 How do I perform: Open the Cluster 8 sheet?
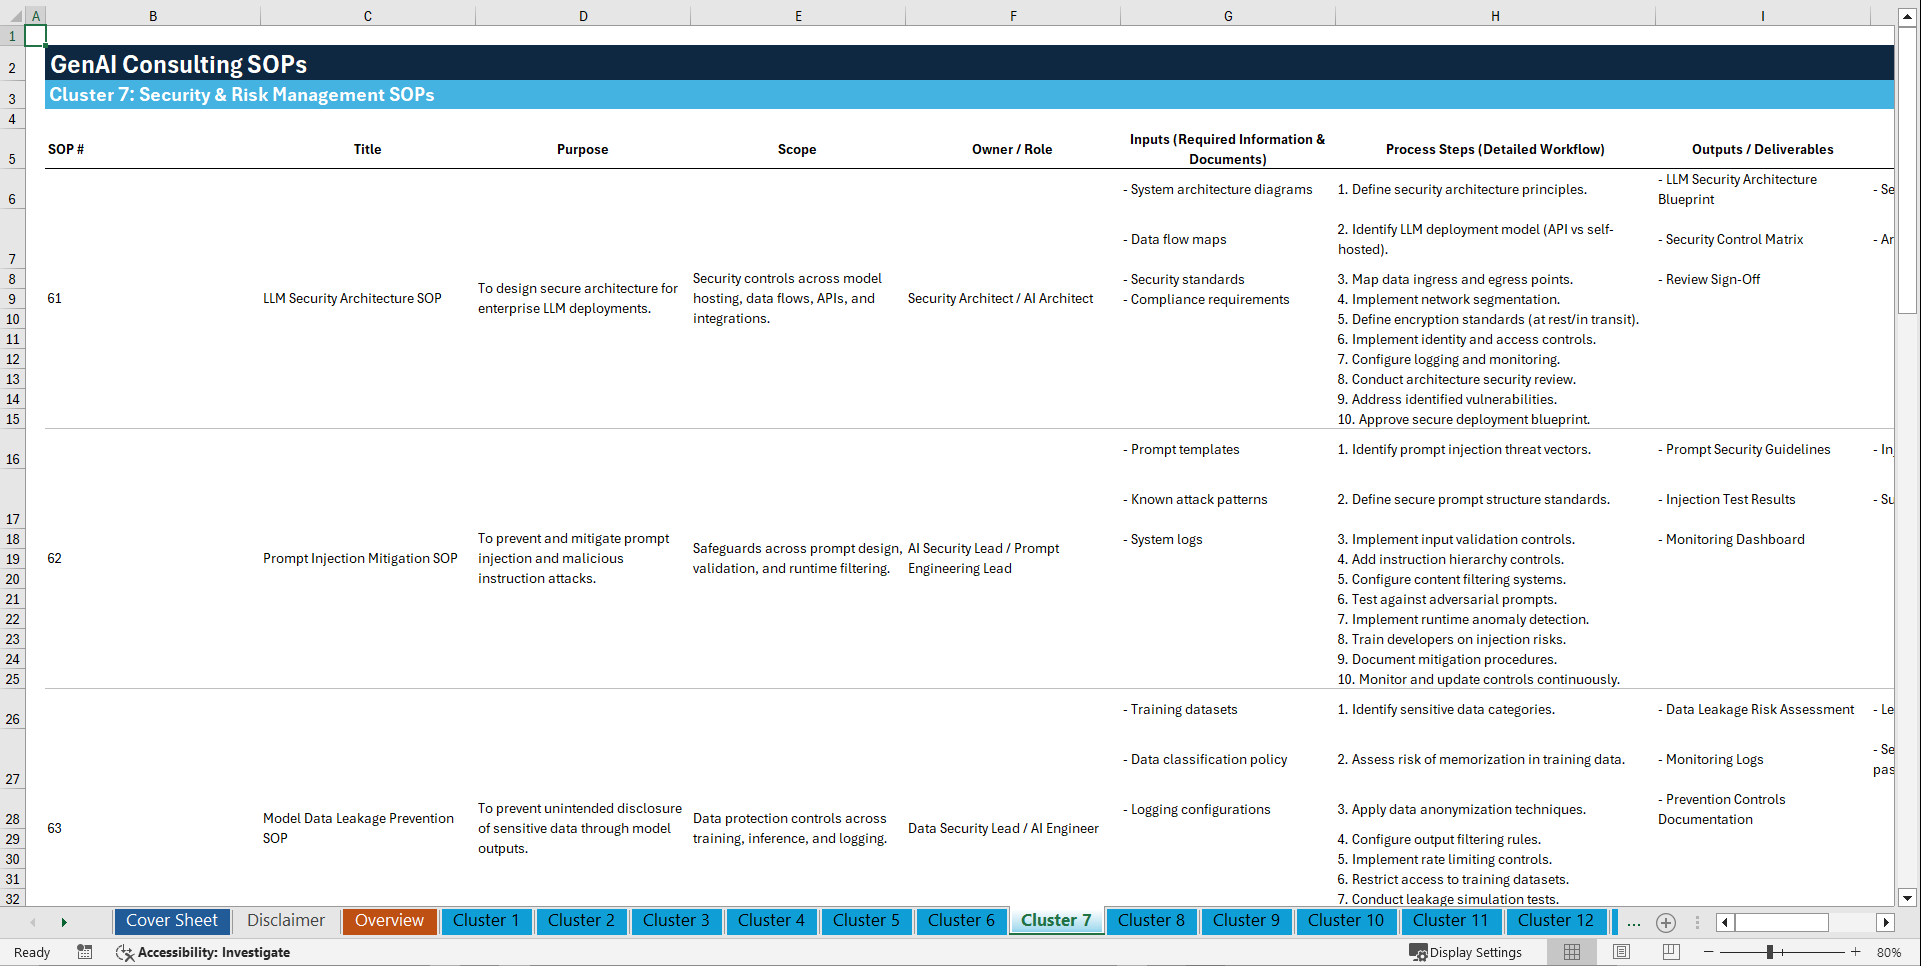point(1151,921)
